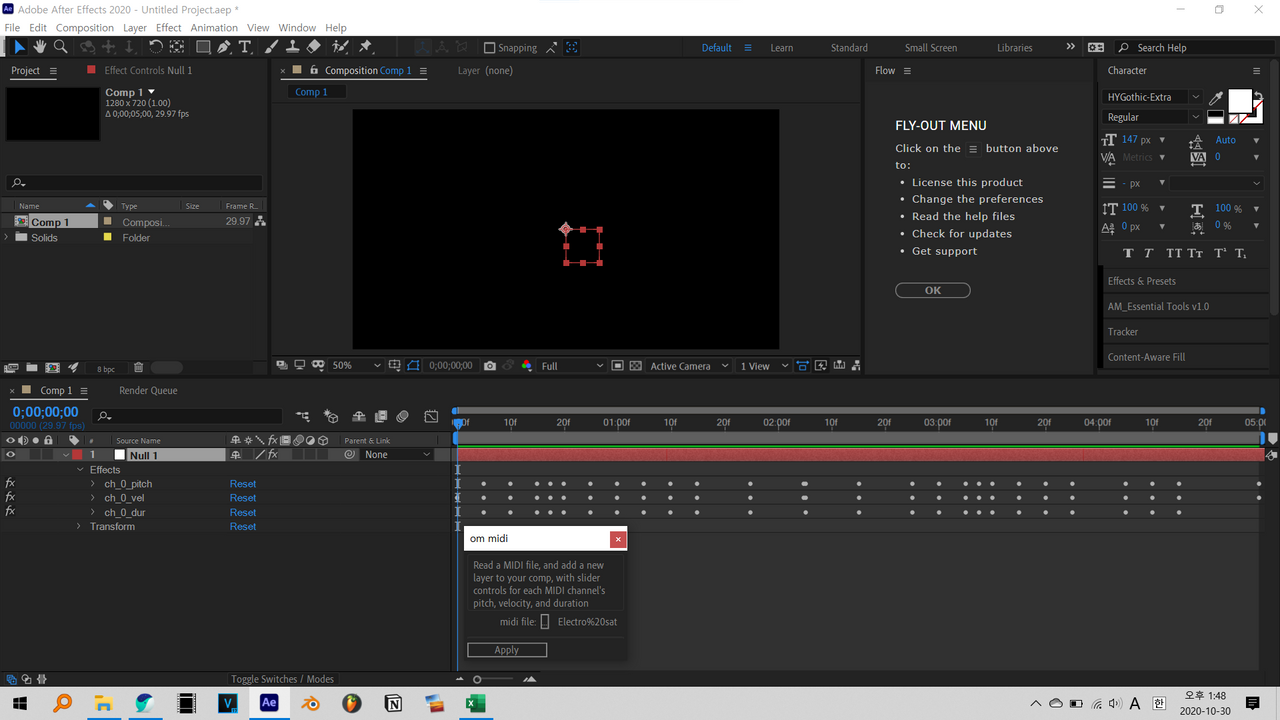This screenshot has height=720, width=1280.
Task: Hide the Null 1 layer with eye icon
Action: (11, 455)
